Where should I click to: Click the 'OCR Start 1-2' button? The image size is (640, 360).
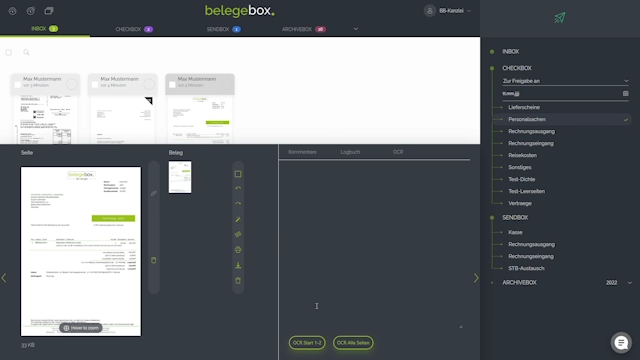tap(307, 343)
